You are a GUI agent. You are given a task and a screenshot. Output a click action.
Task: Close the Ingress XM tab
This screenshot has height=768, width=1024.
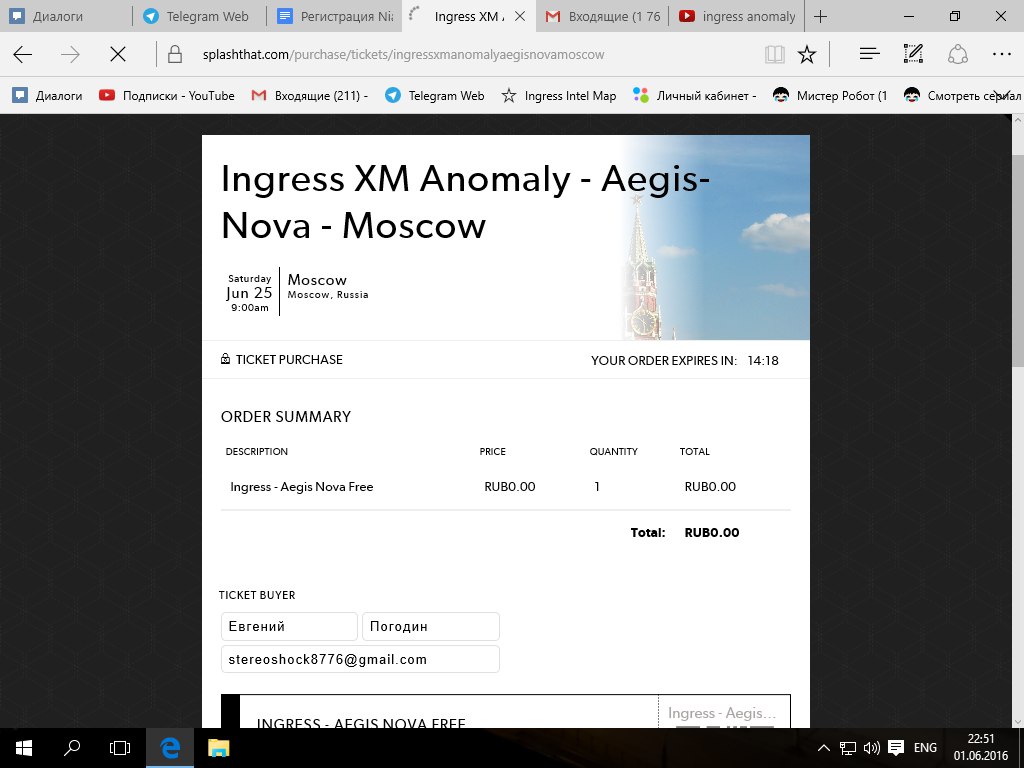coord(520,16)
